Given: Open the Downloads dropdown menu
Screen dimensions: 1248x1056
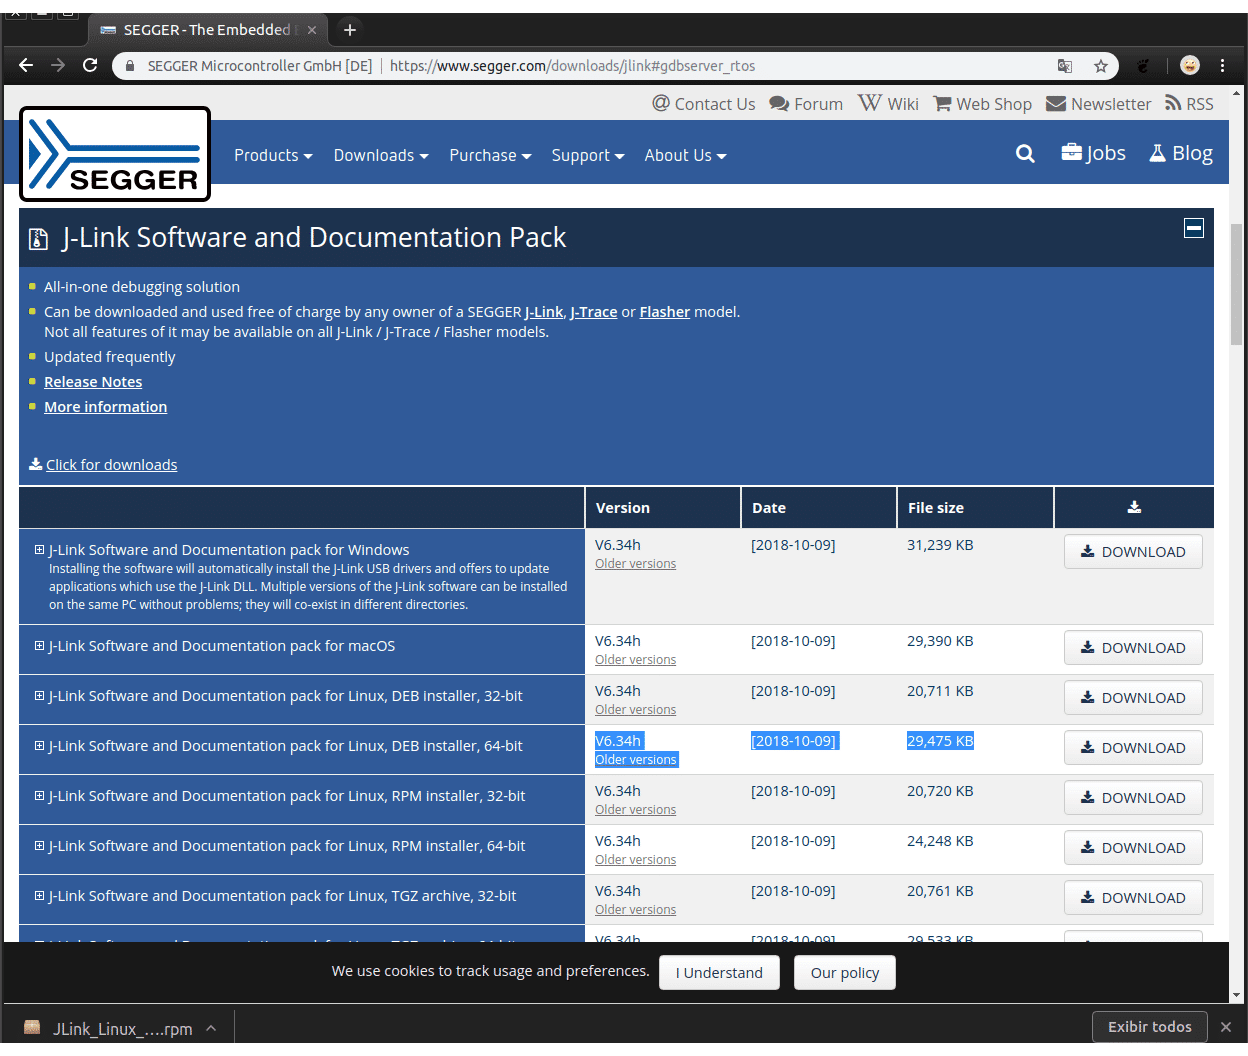Looking at the screenshot, I should [381, 155].
